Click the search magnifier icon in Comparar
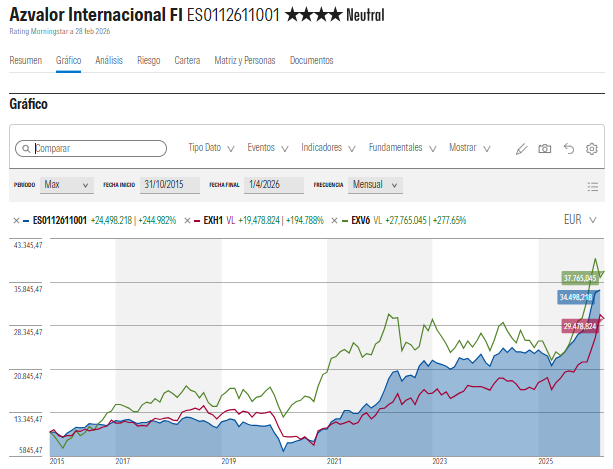613x469 pixels. click(25, 148)
